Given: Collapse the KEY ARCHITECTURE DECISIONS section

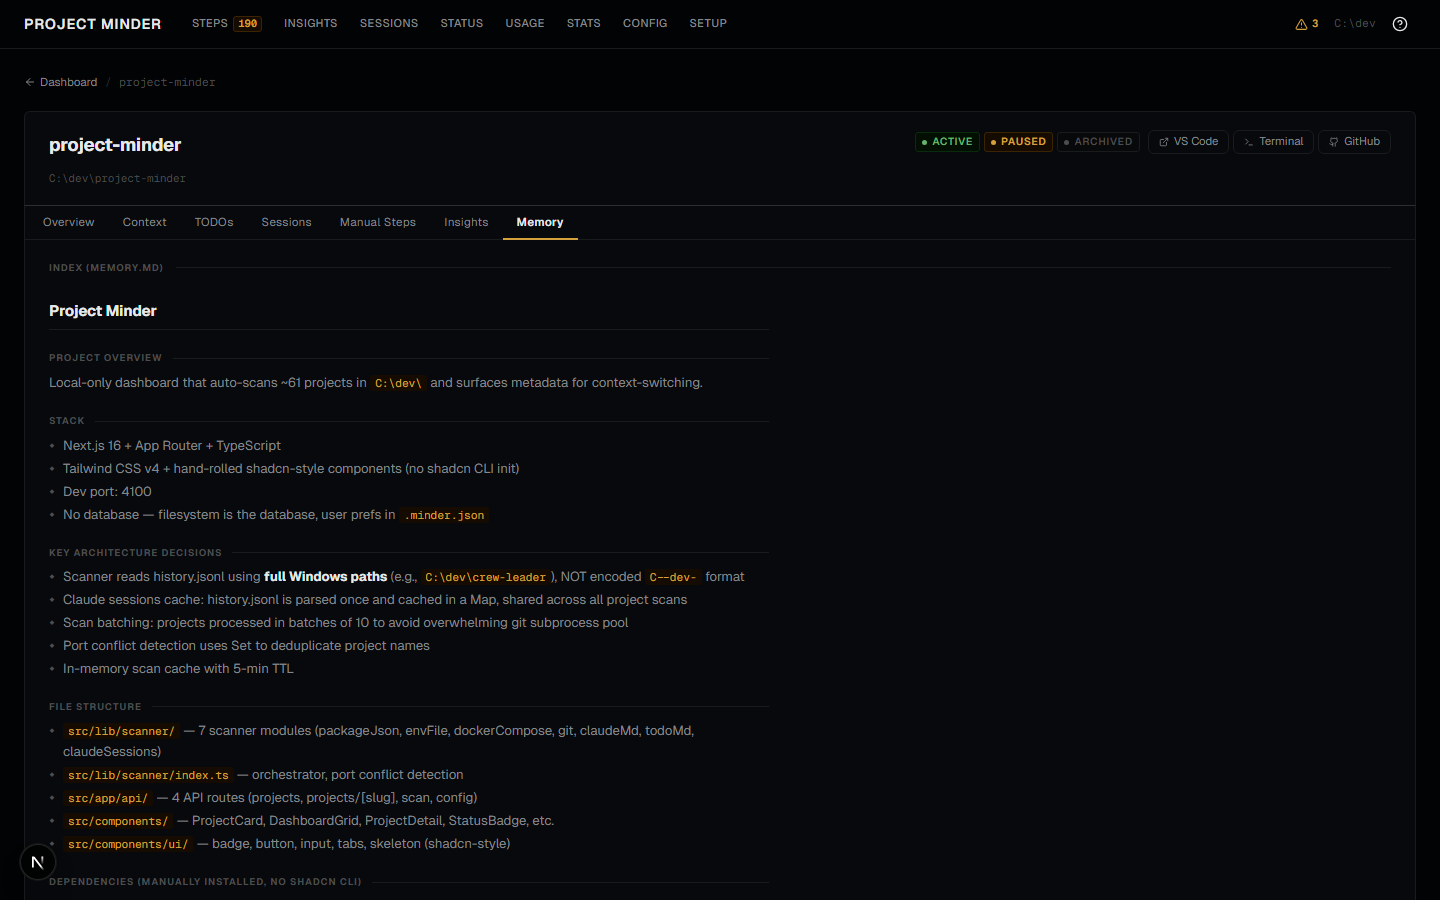Looking at the screenshot, I should [135, 552].
